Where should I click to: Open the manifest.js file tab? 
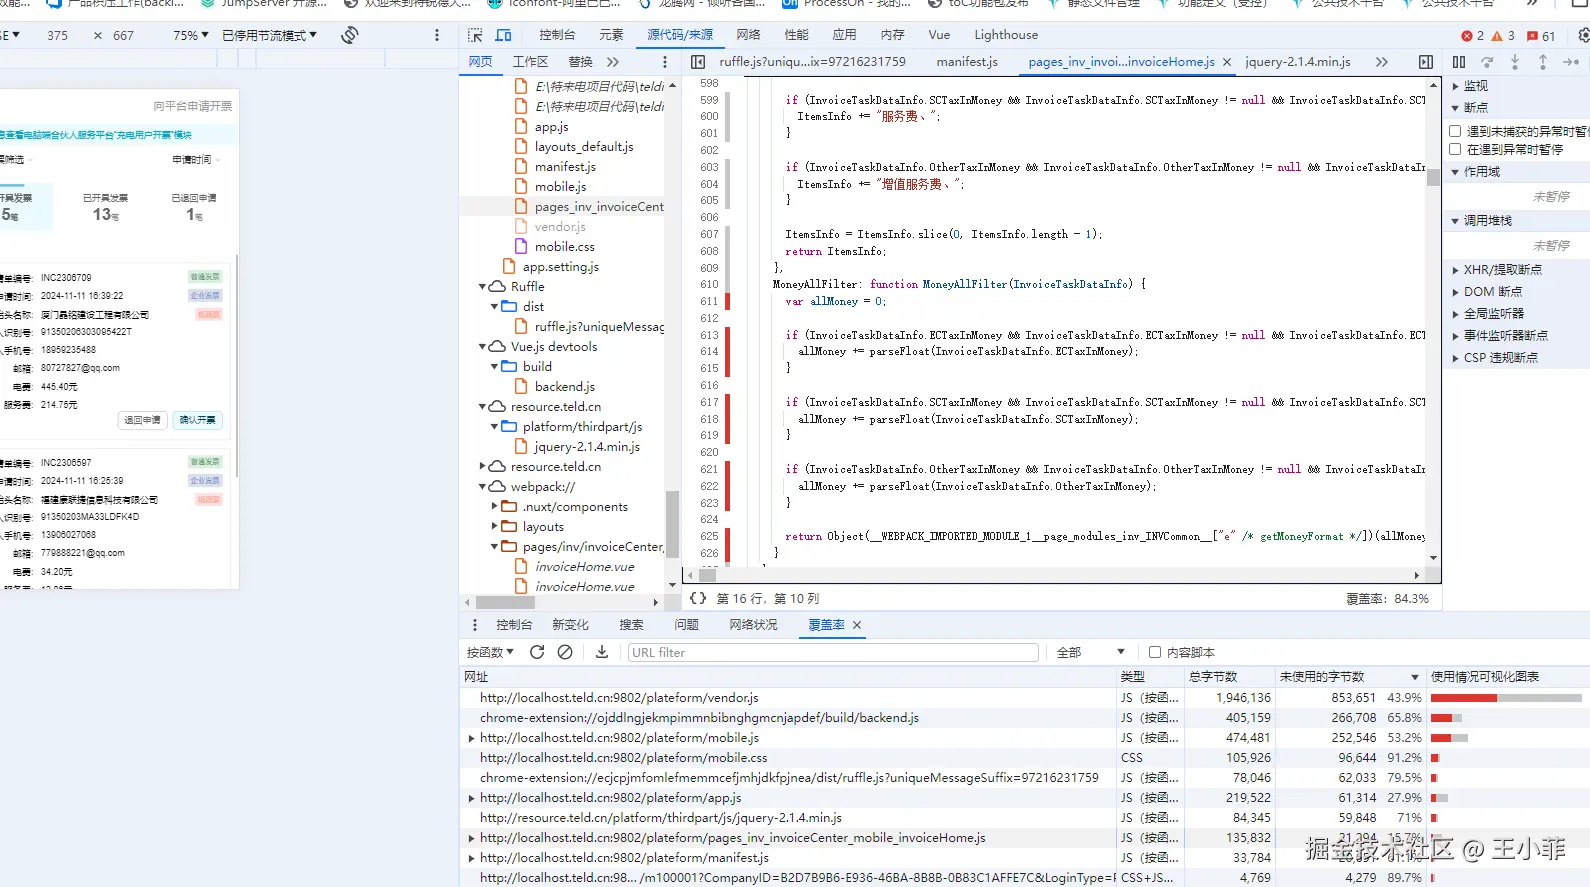966,62
